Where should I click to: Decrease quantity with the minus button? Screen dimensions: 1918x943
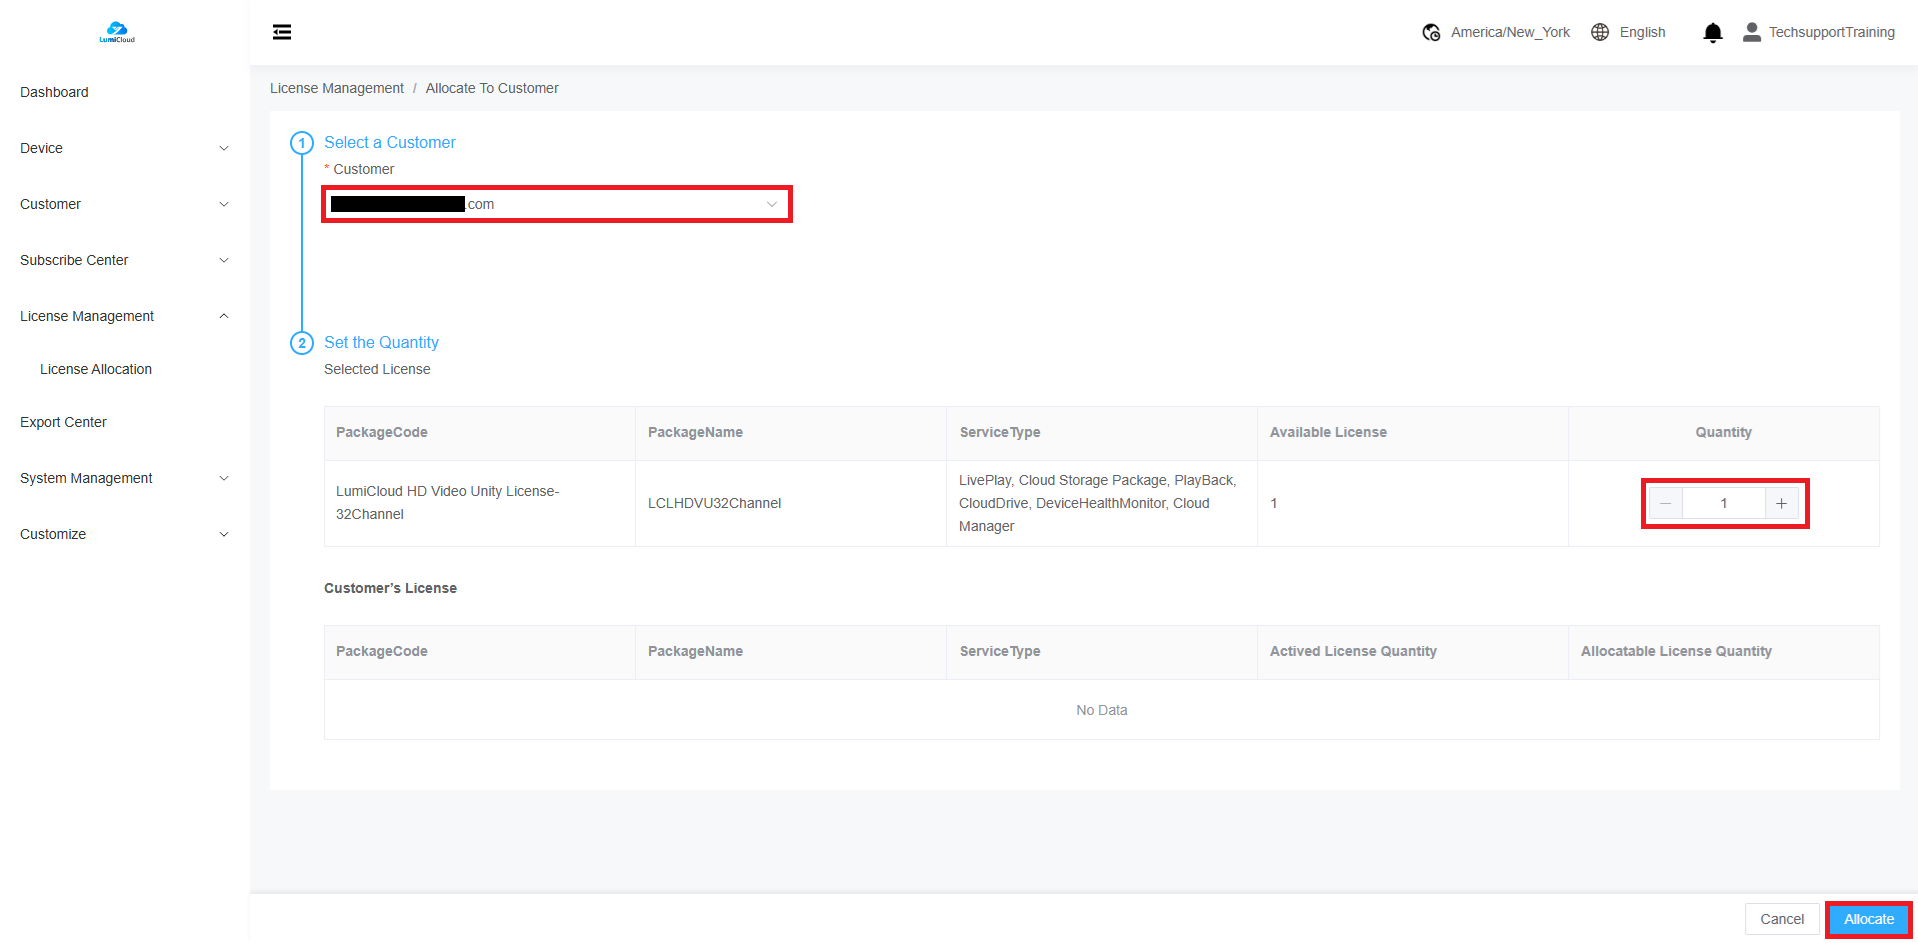1666,503
